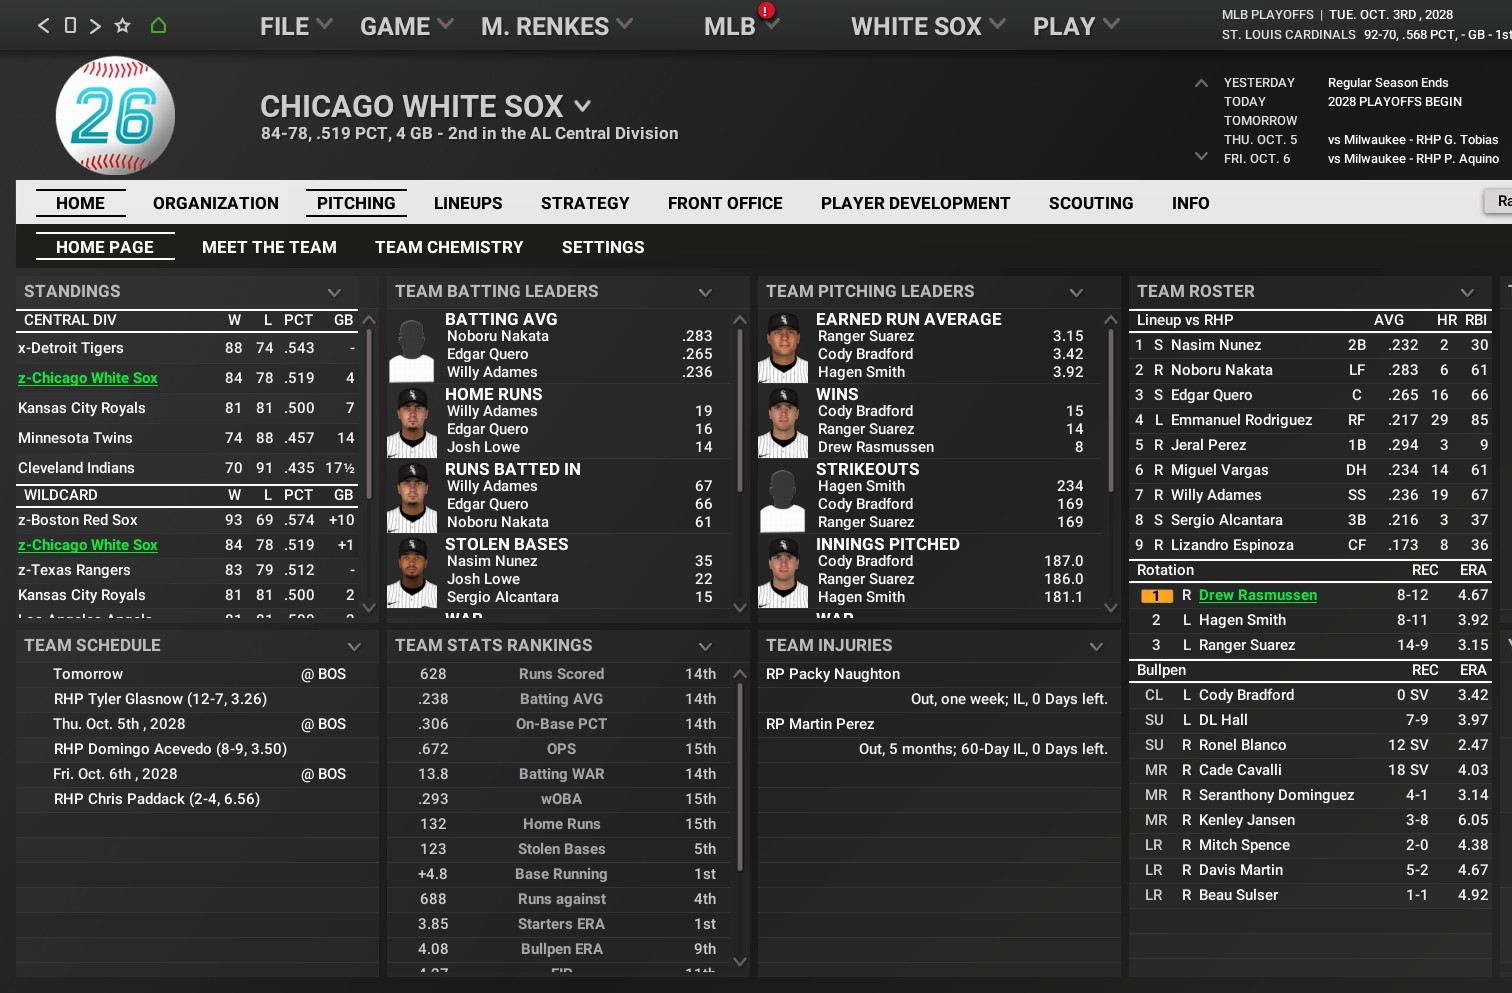The height and width of the screenshot is (993, 1512).
Task: Open the TEAM CHEMISTRY subtab
Action: (449, 247)
